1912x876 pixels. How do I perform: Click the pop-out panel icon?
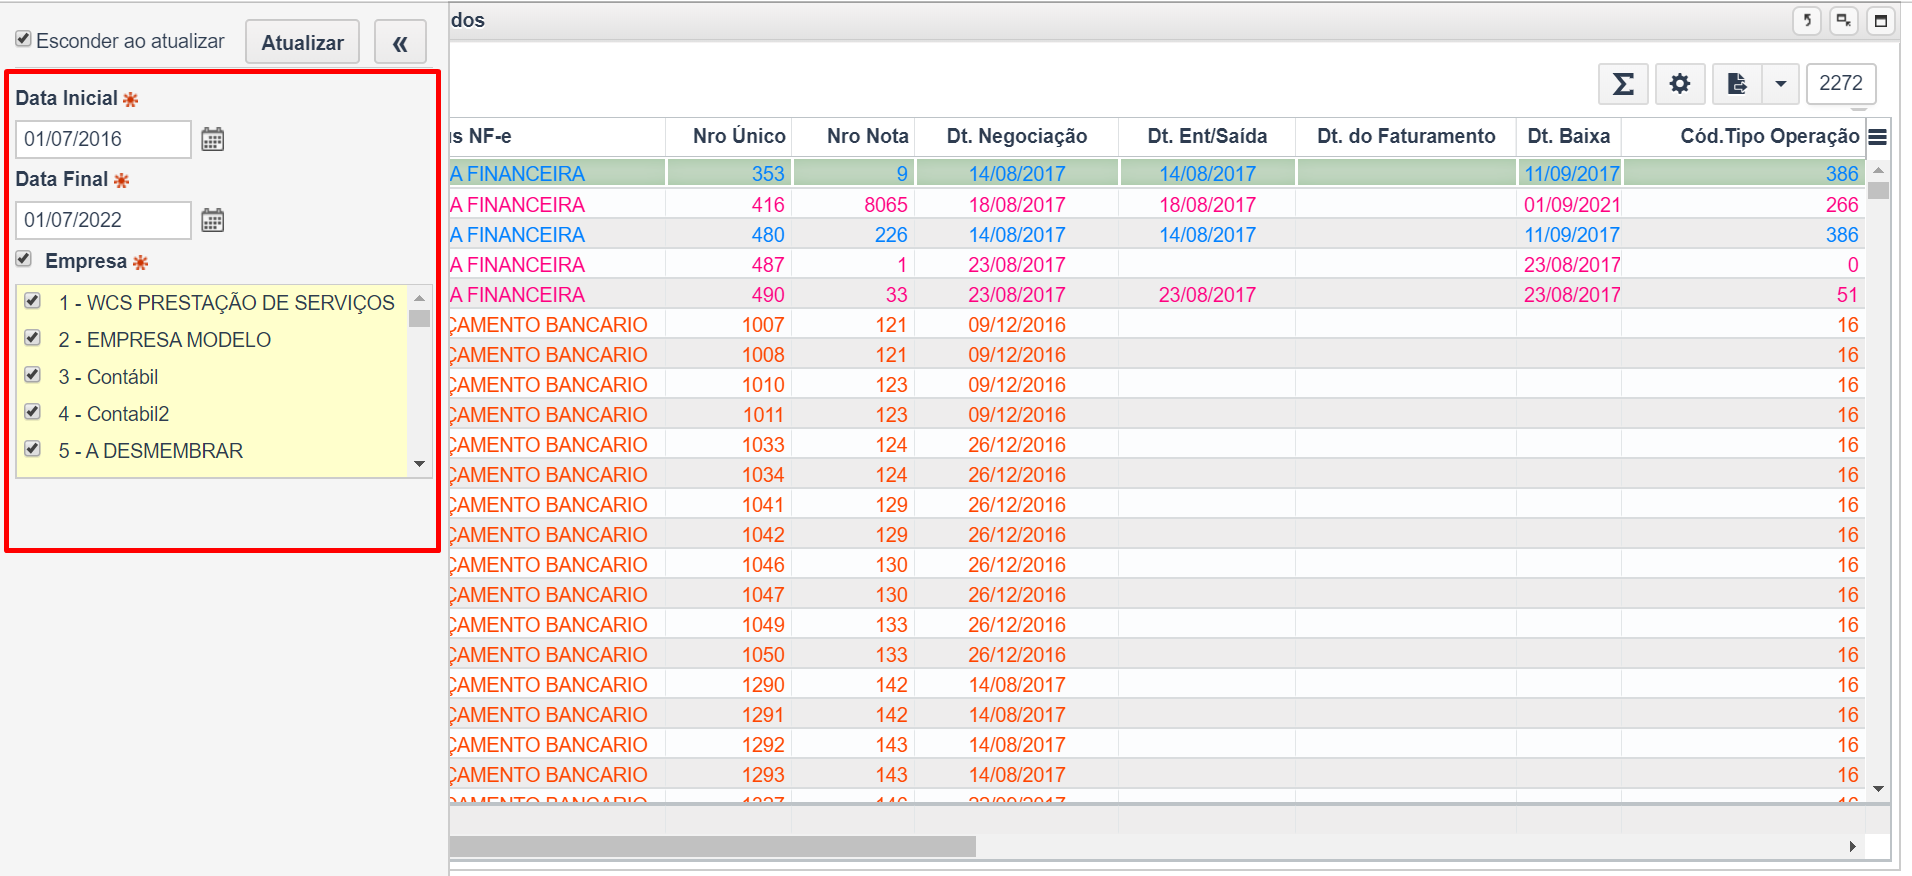[x=1844, y=20]
